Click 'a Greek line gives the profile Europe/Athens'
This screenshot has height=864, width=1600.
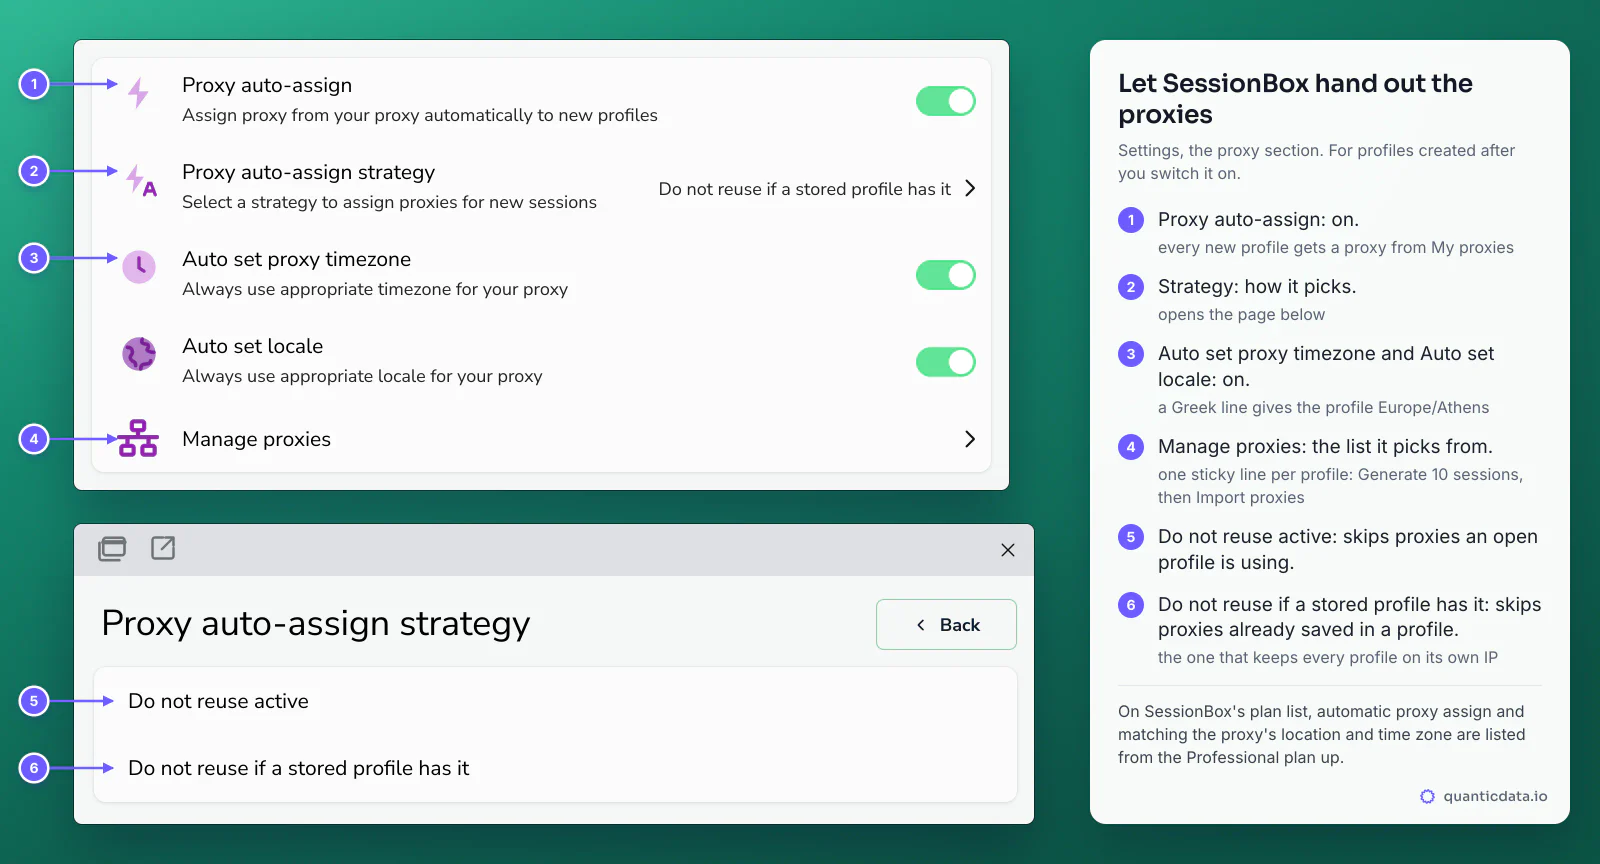(x=1323, y=407)
